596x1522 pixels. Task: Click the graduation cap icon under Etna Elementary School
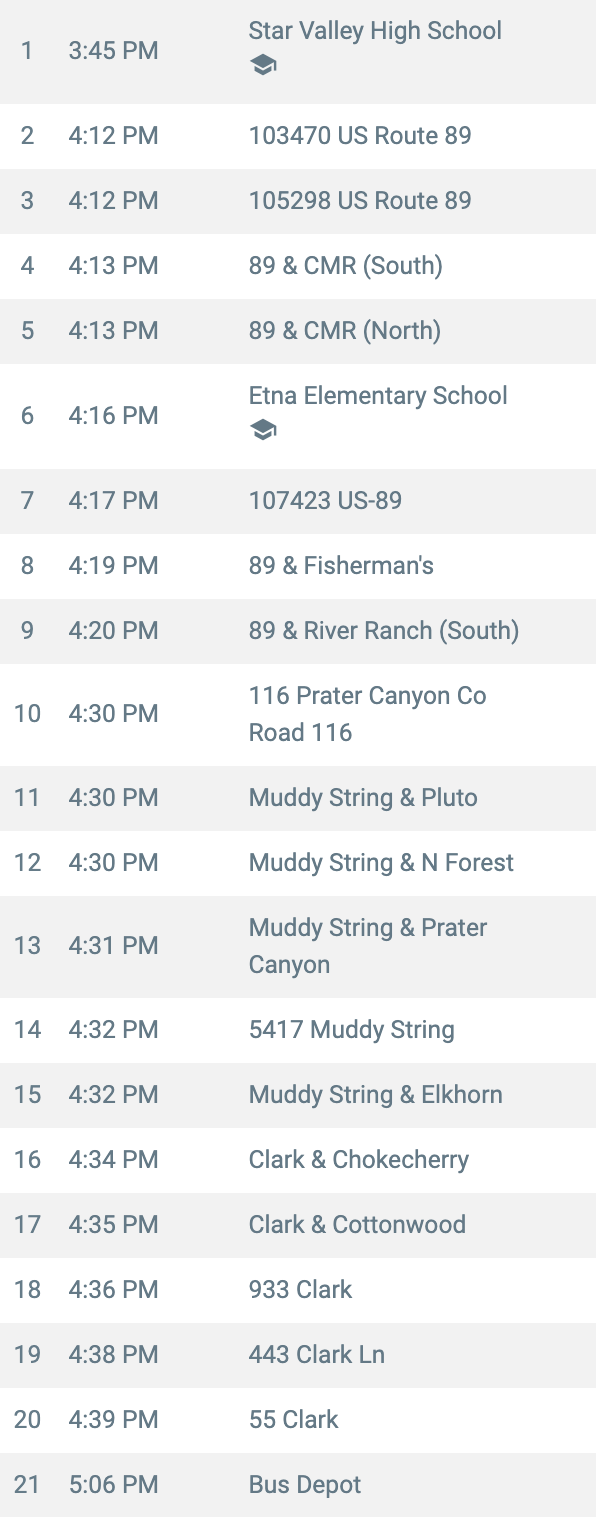pos(263,431)
